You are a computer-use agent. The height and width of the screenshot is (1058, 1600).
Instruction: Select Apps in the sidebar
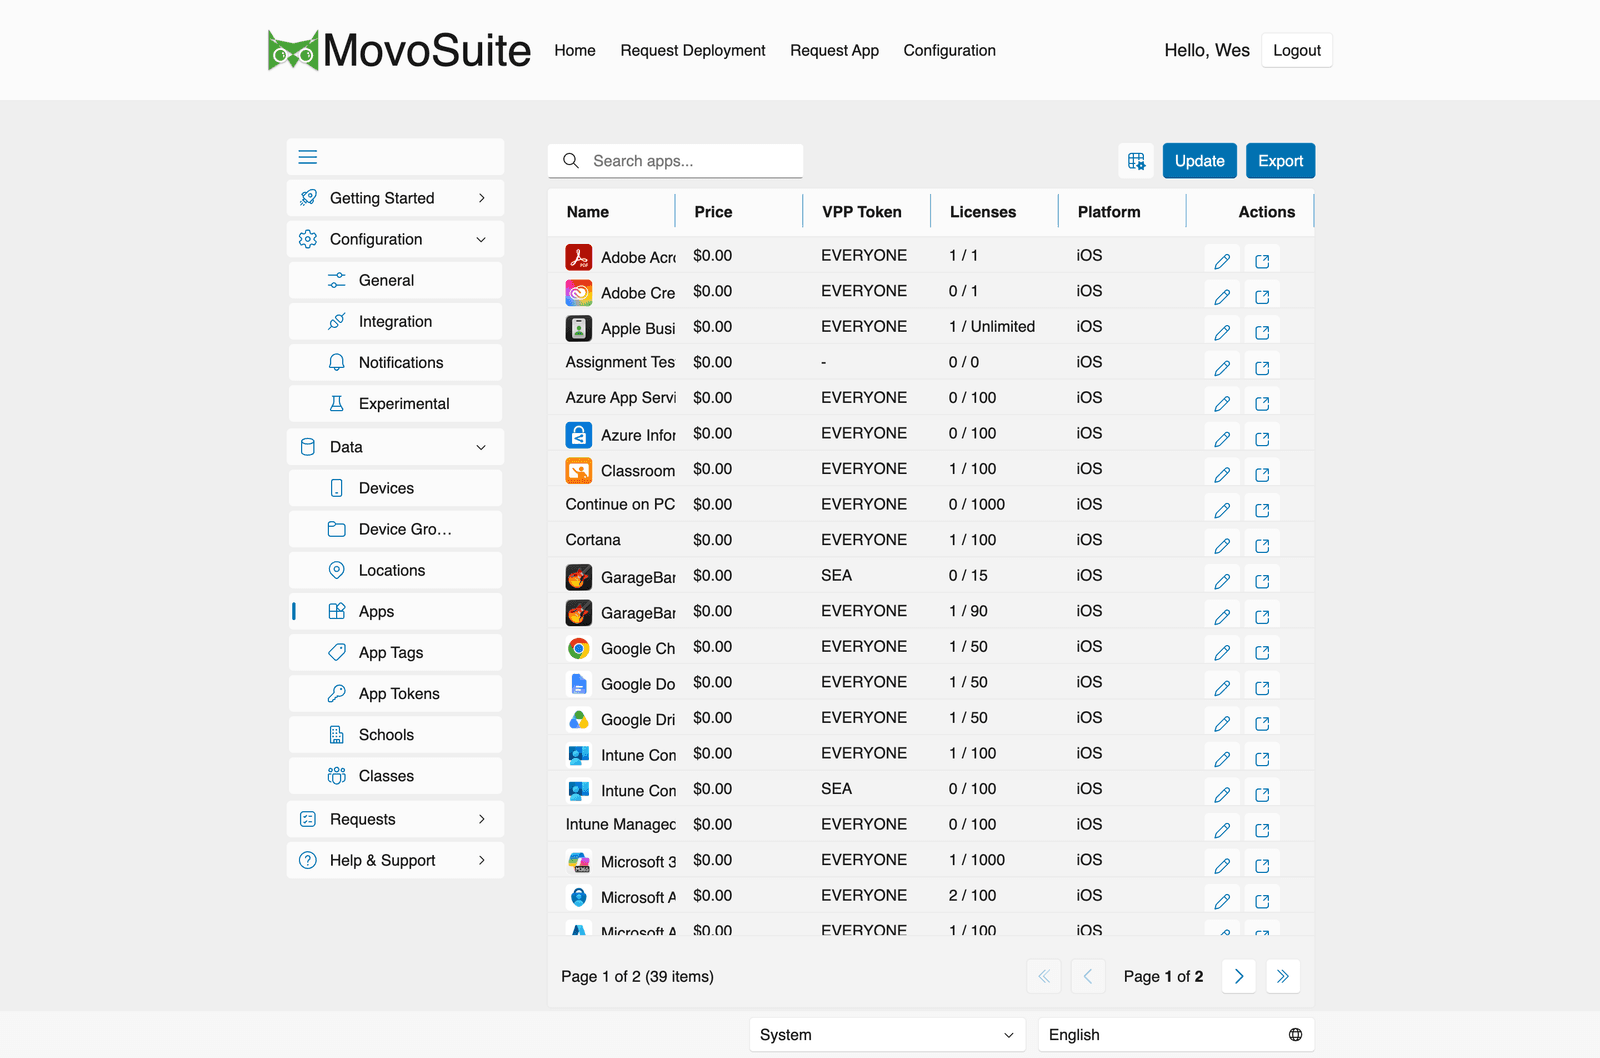coord(395,611)
